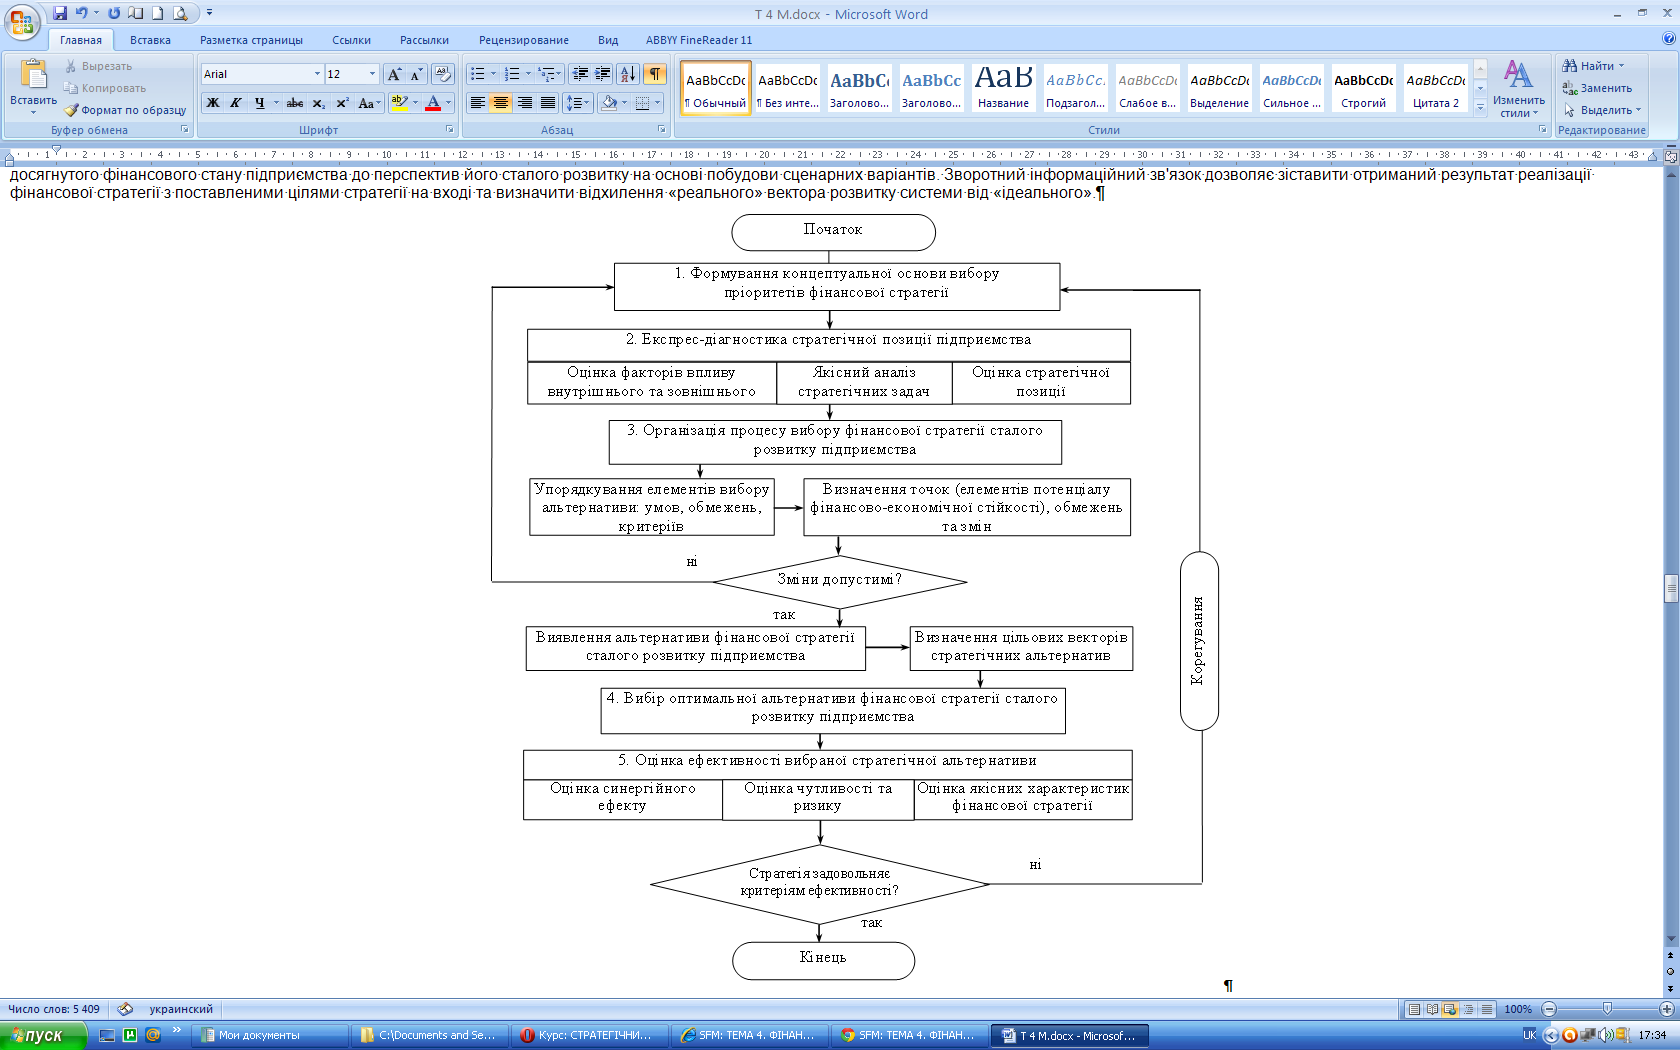
Task: Click Найти to search the document
Action: click(x=1593, y=66)
